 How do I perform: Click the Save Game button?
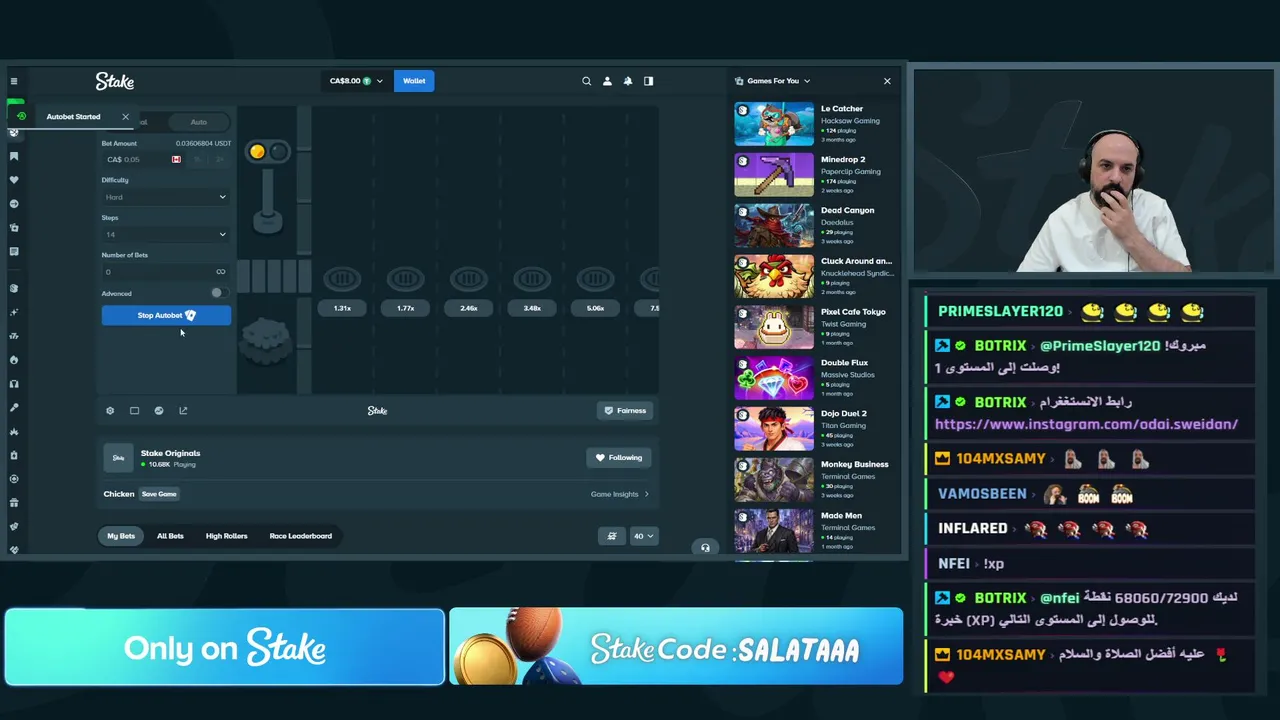[x=159, y=494]
